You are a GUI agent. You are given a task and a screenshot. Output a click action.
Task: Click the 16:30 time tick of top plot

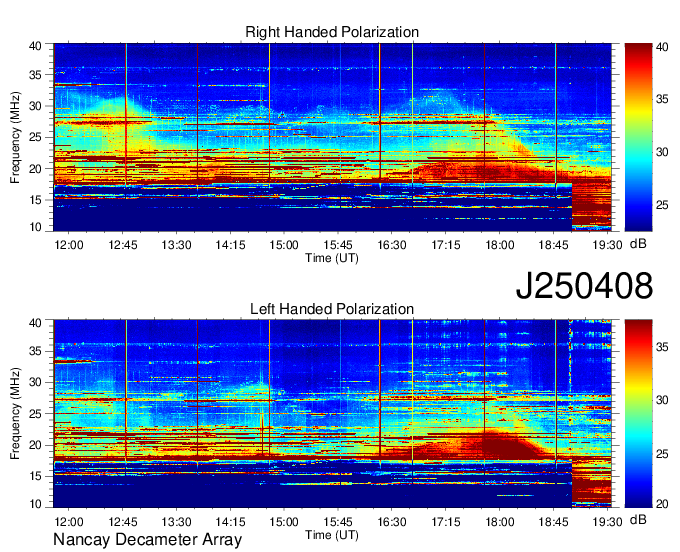392,245
